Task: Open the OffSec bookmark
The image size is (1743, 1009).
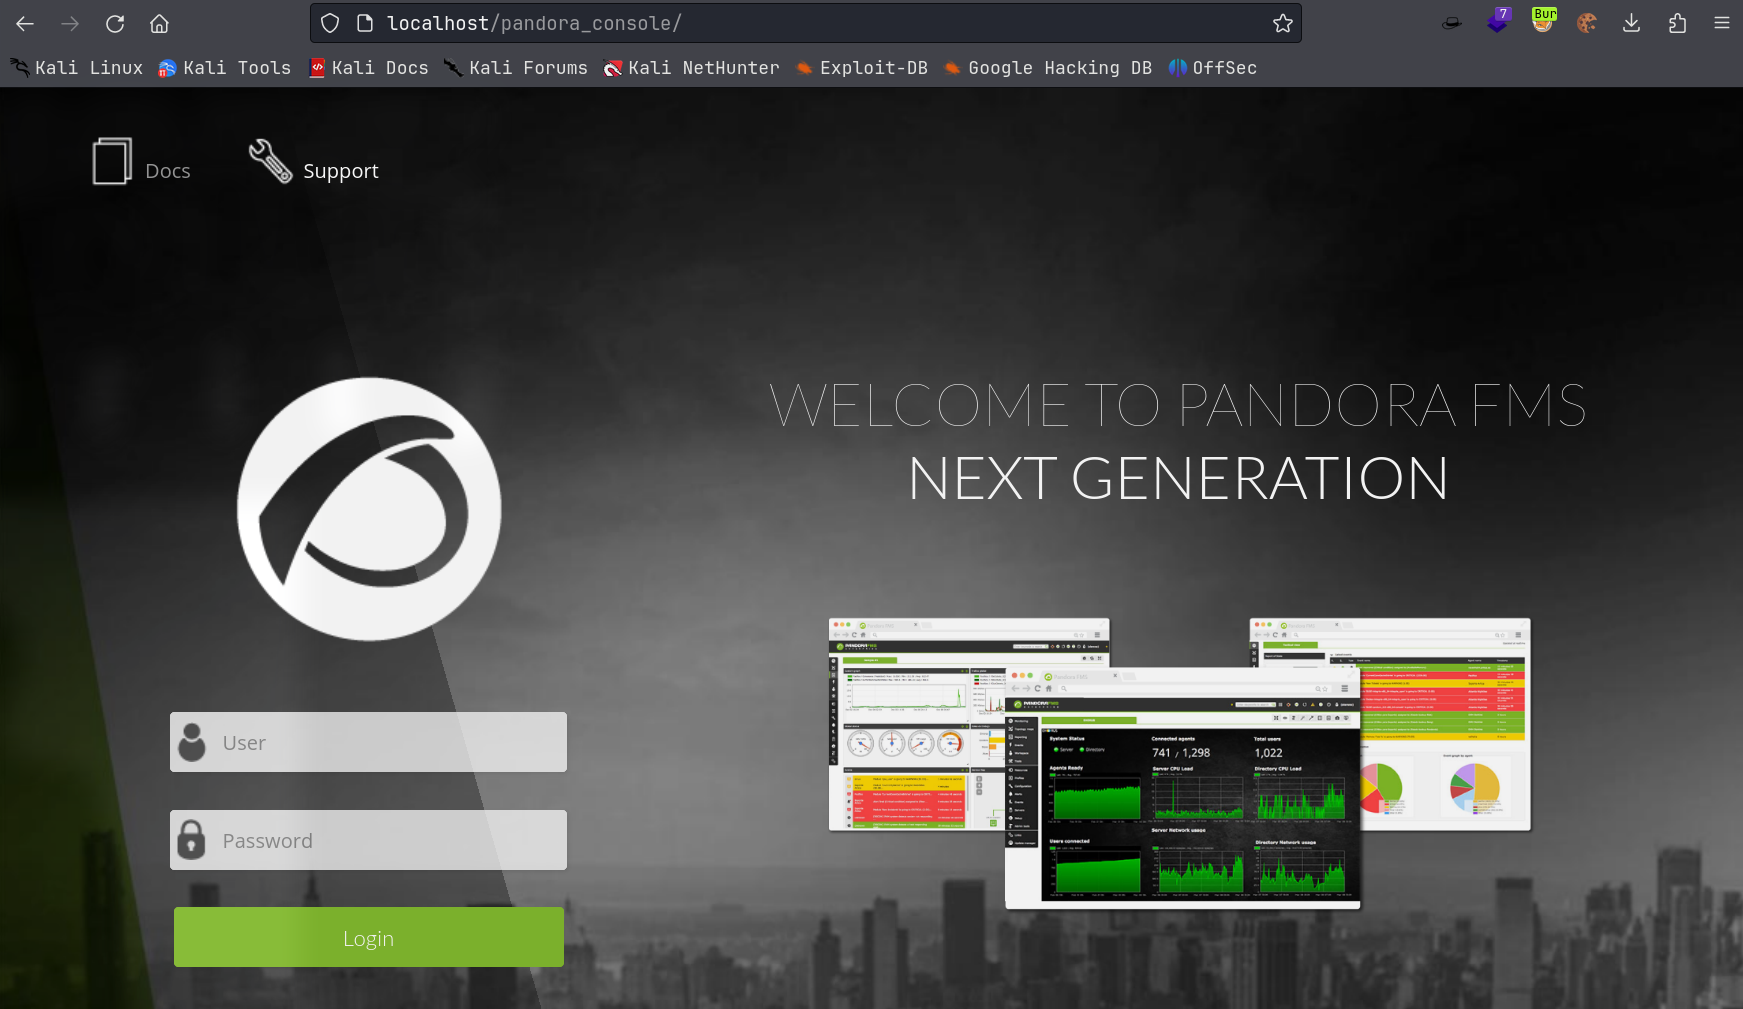Action: point(1213,68)
